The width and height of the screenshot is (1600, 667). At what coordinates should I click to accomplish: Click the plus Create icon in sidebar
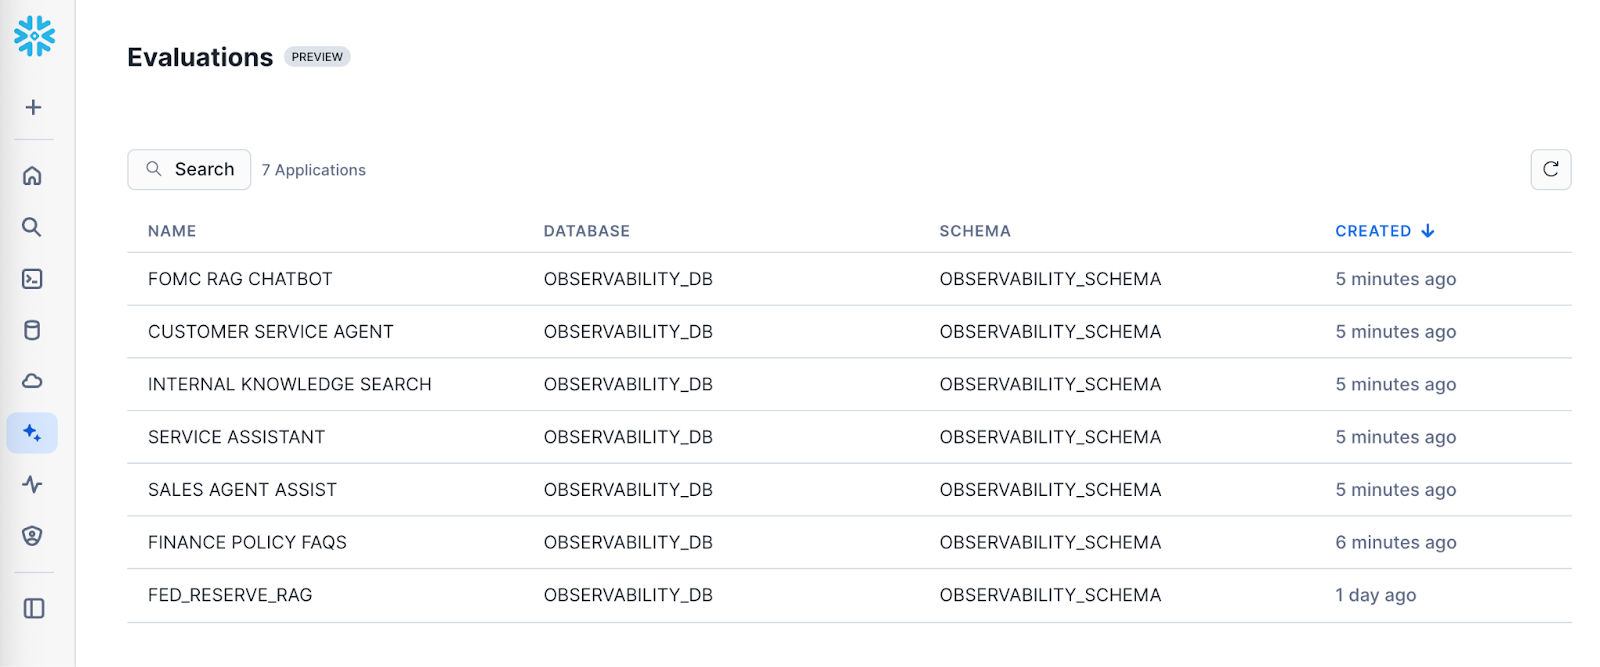click(33, 107)
